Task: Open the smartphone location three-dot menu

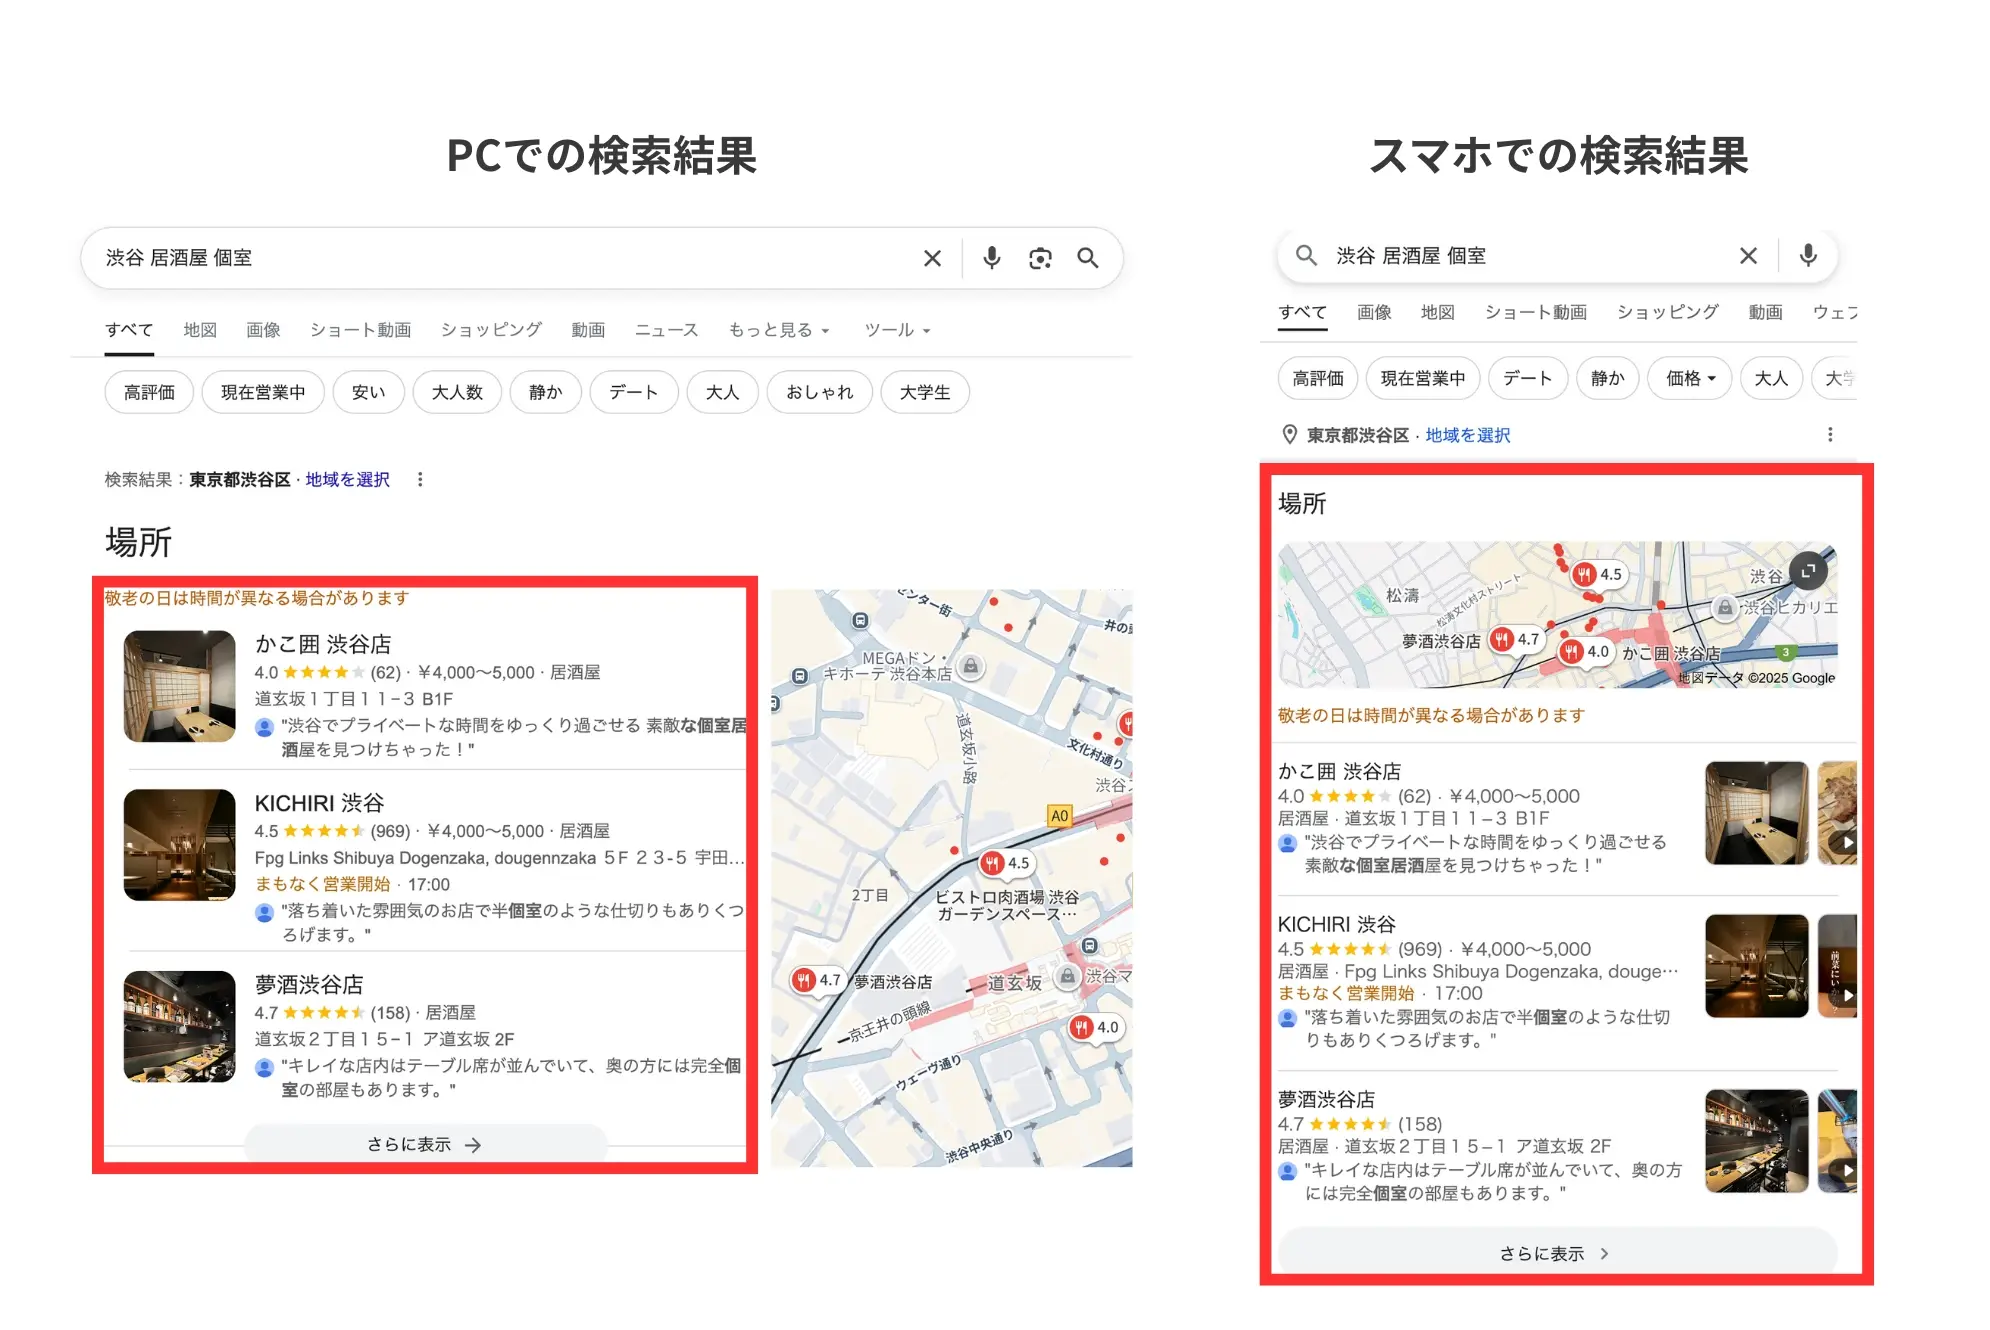Action: tap(1830, 435)
